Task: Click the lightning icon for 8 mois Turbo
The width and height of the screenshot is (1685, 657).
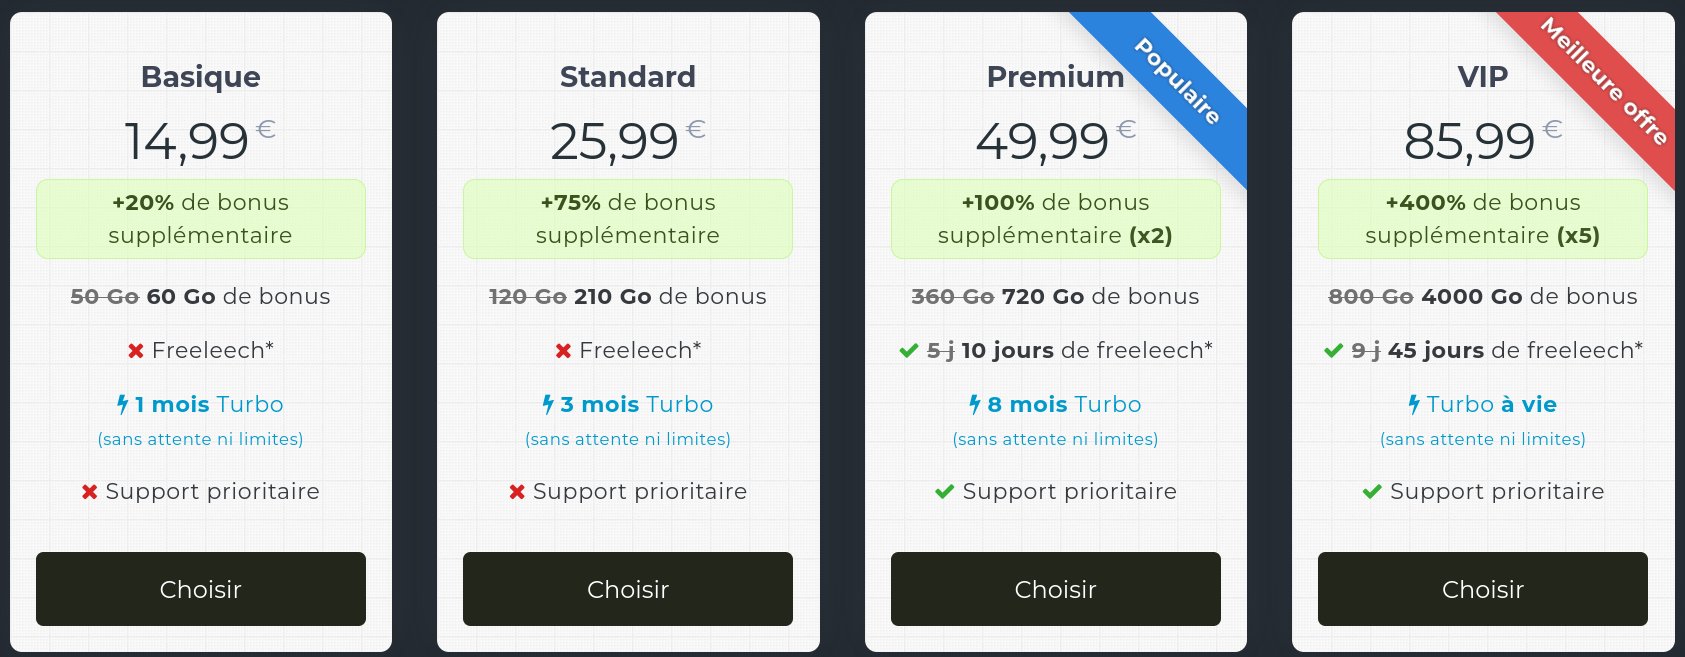Action: (x=975, y=404)
